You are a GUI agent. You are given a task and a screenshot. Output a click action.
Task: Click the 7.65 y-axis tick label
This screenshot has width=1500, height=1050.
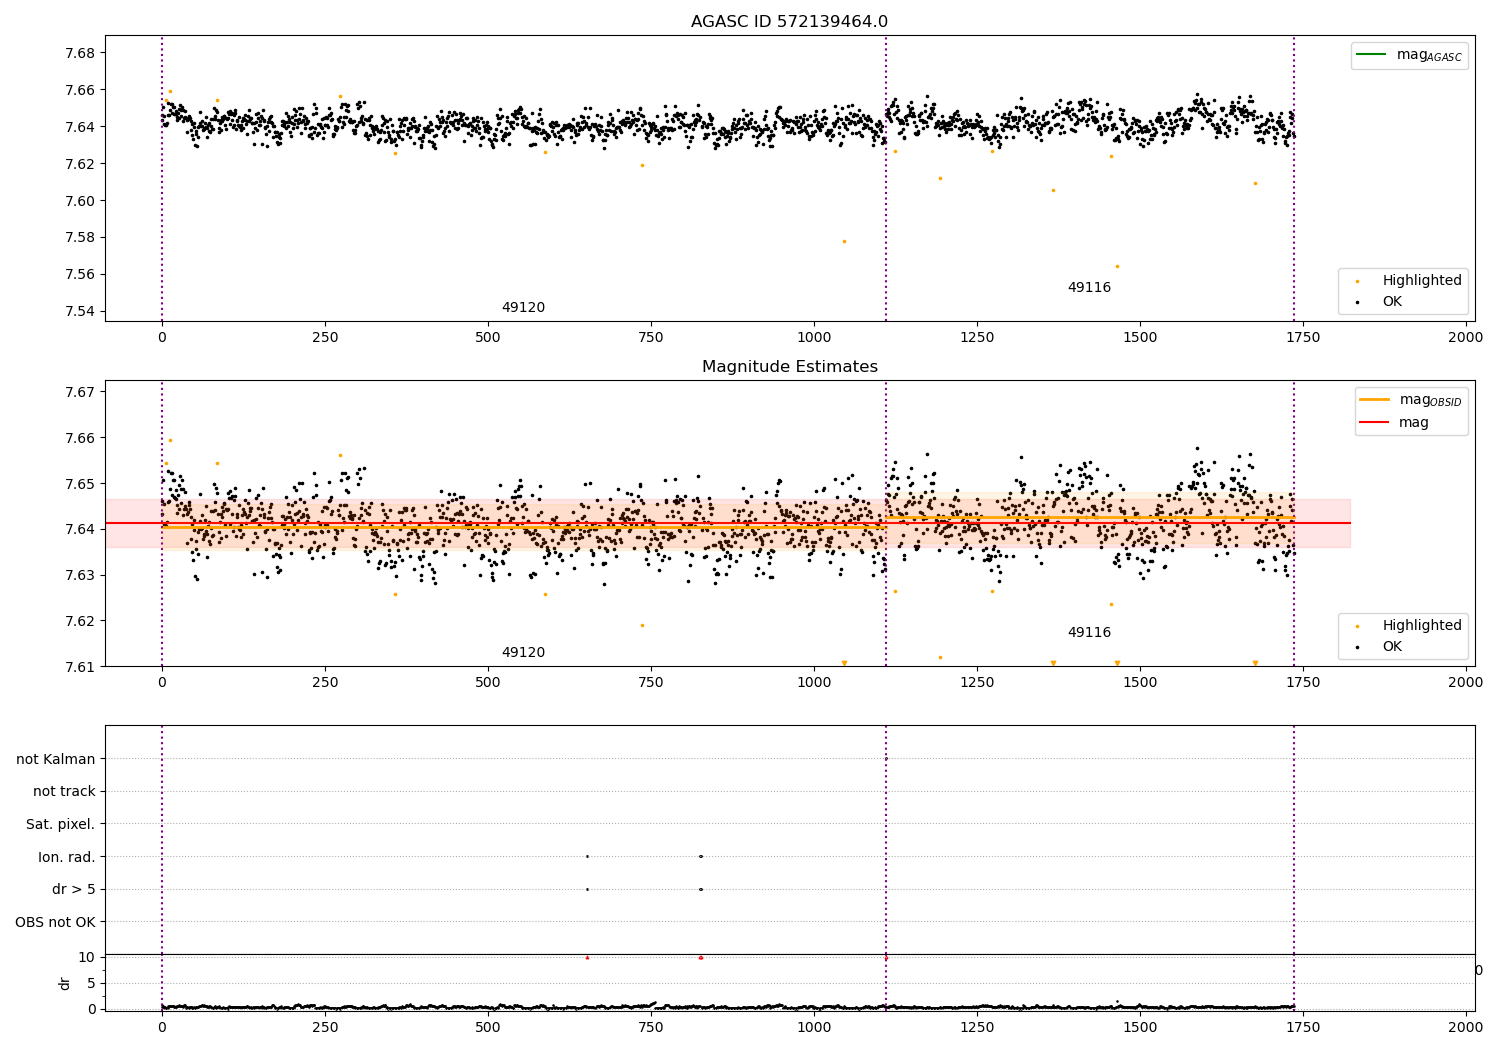pos(79,484)
